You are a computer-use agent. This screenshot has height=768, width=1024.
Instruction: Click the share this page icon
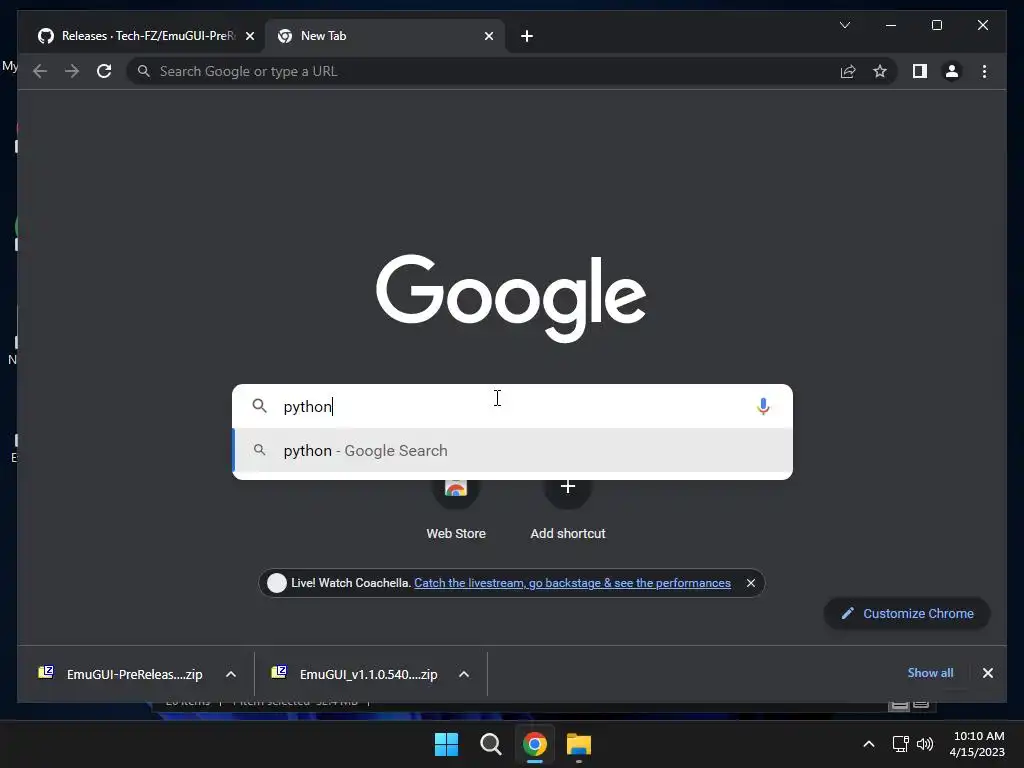[848, 71]
